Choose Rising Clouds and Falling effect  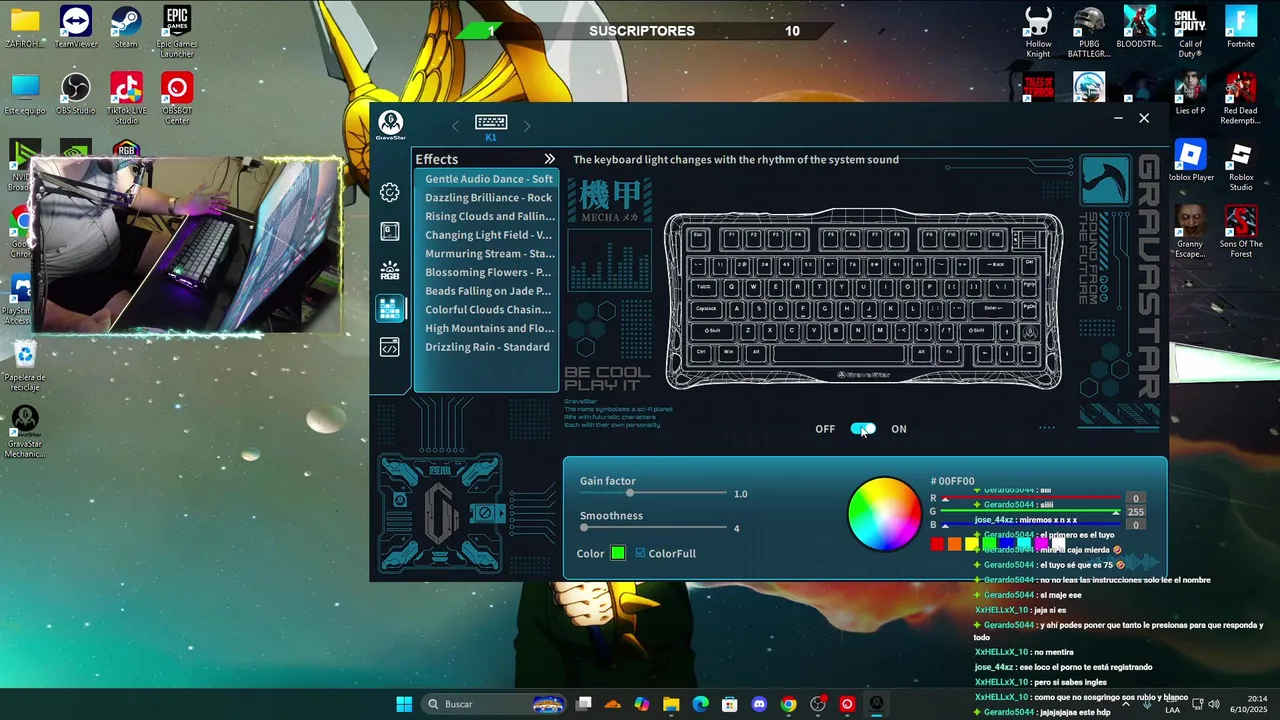(x=488, y=216)
